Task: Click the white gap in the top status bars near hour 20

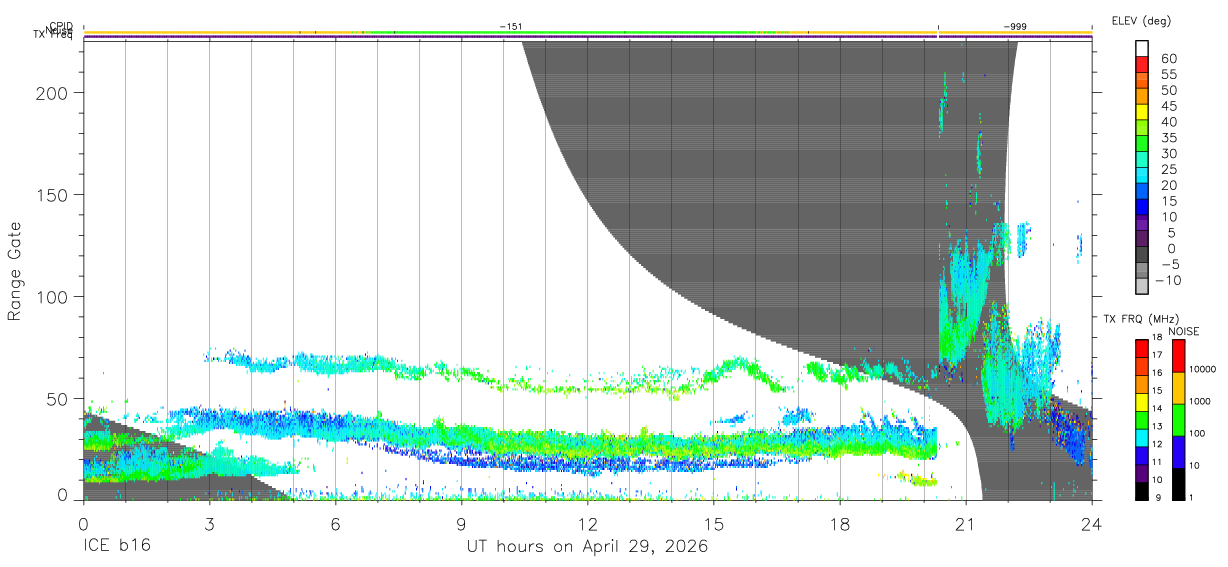Action: 938,35
